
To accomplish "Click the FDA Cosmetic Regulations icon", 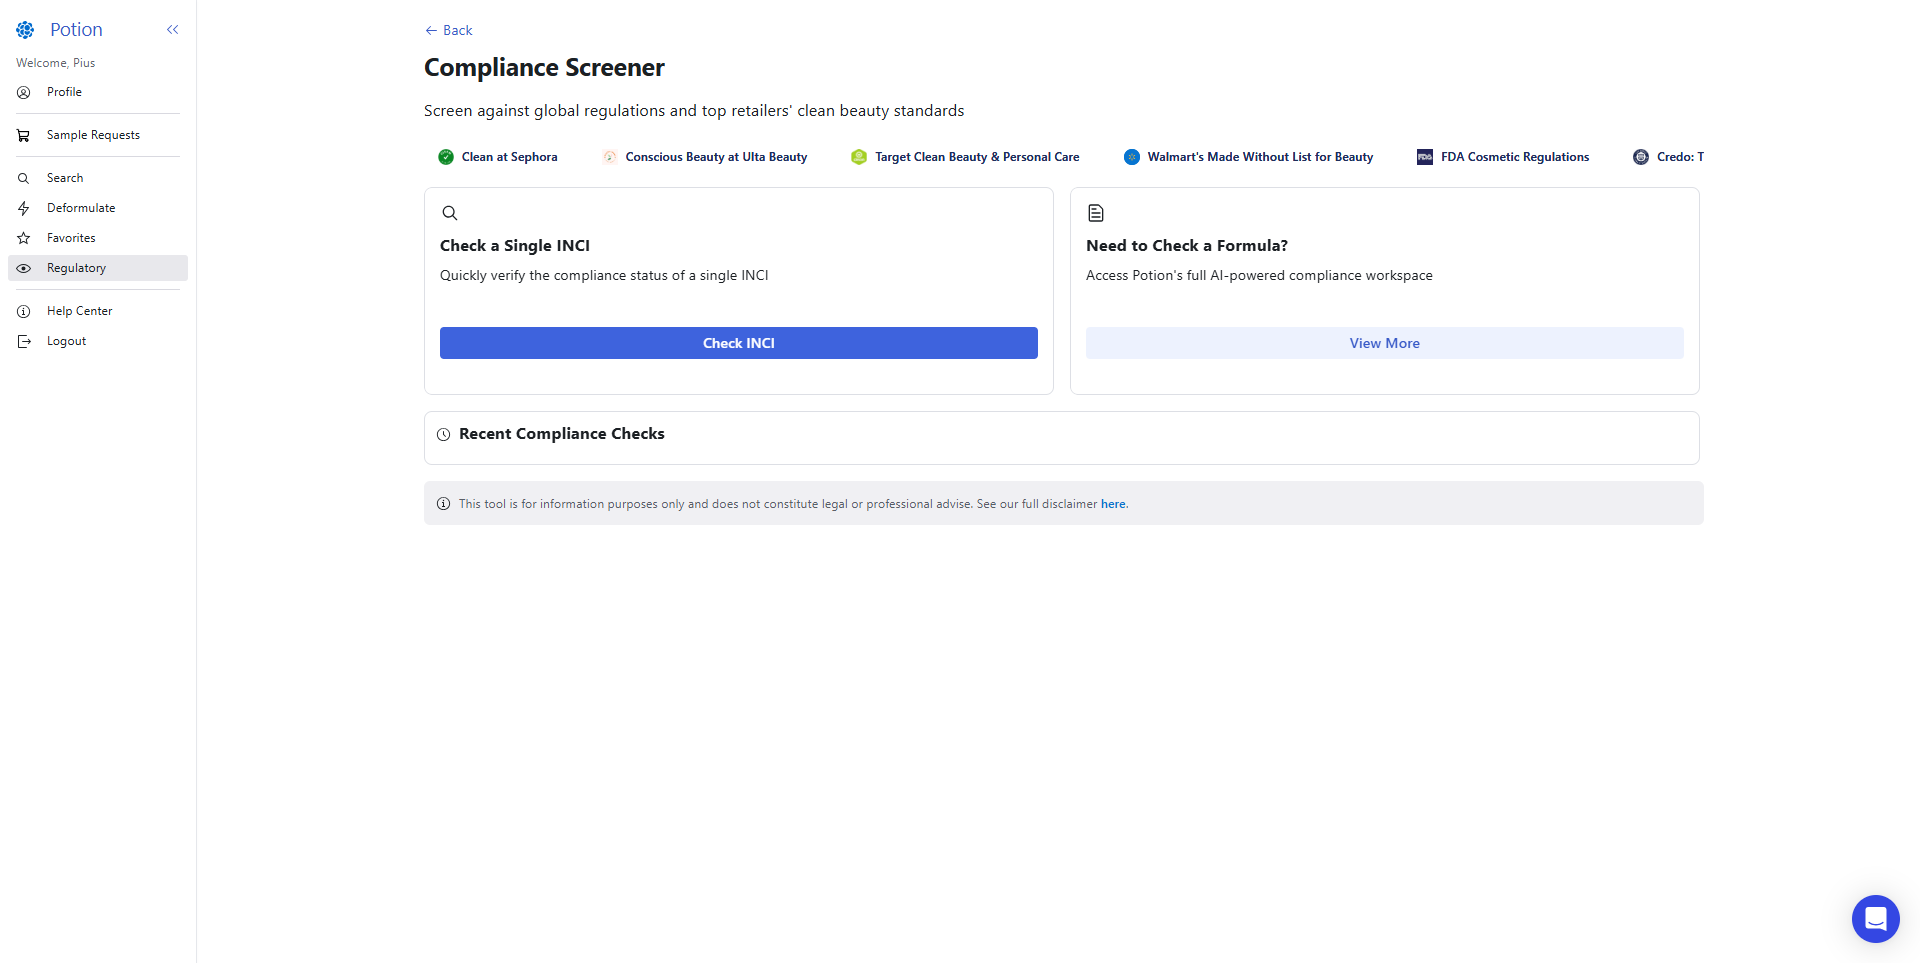I will click(x=1425, y=157).
